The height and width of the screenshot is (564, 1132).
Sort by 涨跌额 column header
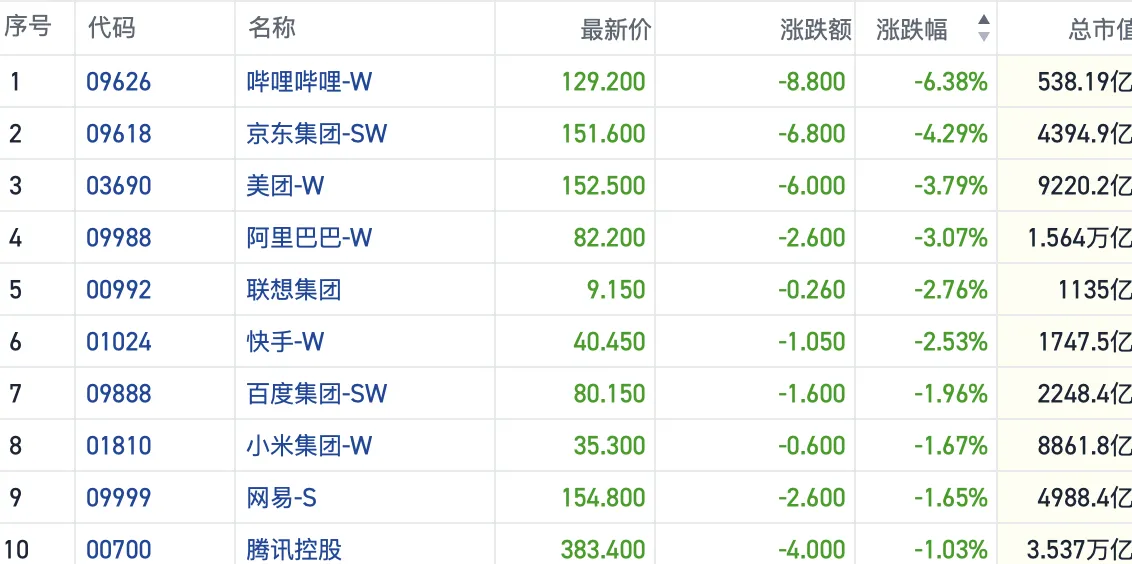(815, 30)
